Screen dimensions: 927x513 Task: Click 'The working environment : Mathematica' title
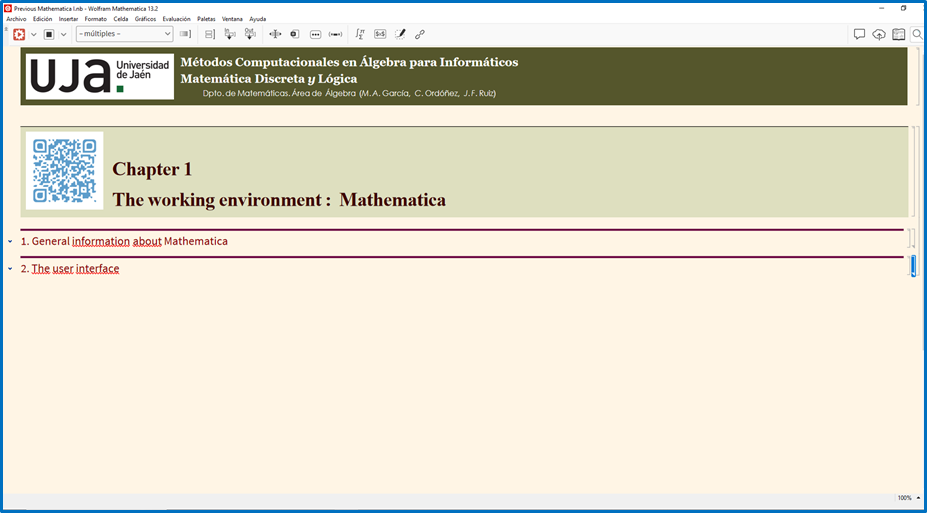[279, 200]
